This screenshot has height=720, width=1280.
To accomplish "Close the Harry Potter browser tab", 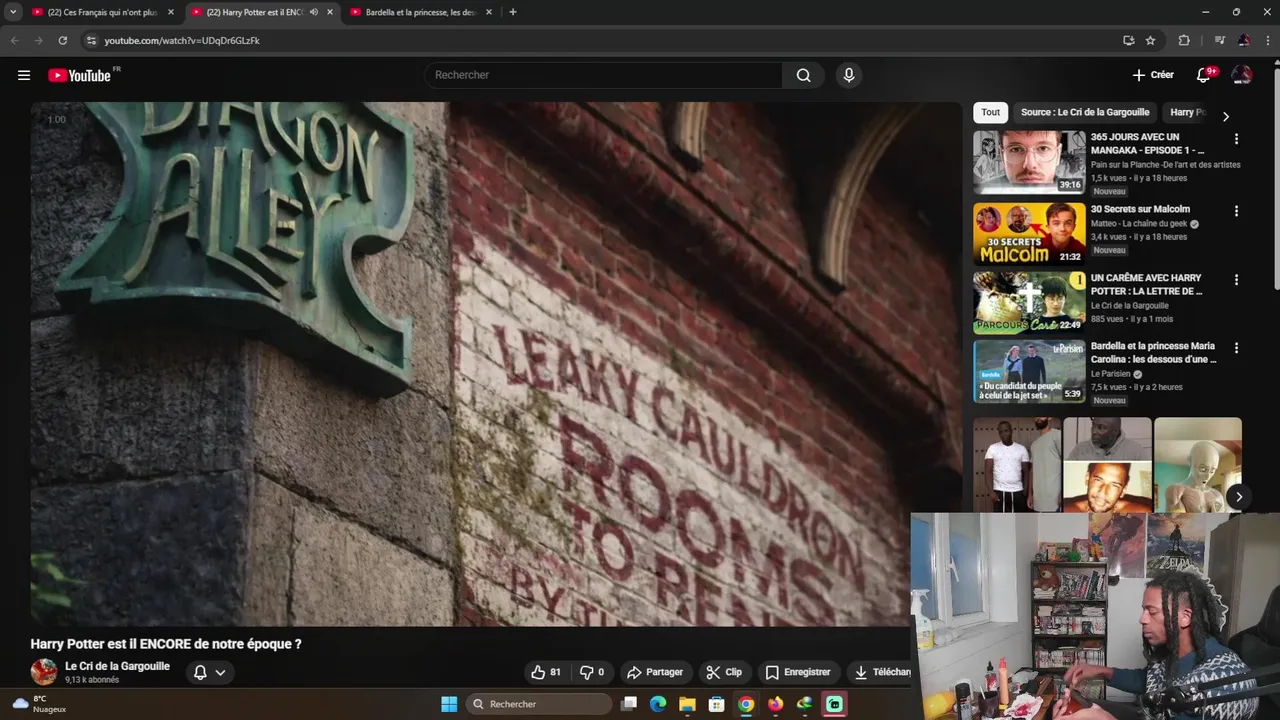I will pos(330,12).
